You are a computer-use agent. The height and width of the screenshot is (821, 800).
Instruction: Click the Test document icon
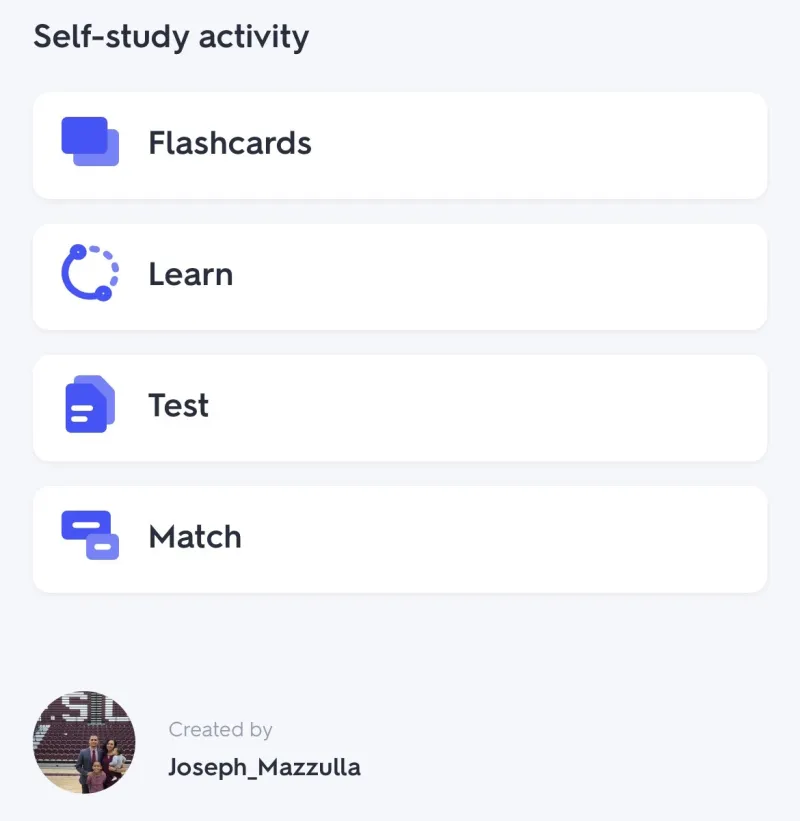click(x=90, y=404)
